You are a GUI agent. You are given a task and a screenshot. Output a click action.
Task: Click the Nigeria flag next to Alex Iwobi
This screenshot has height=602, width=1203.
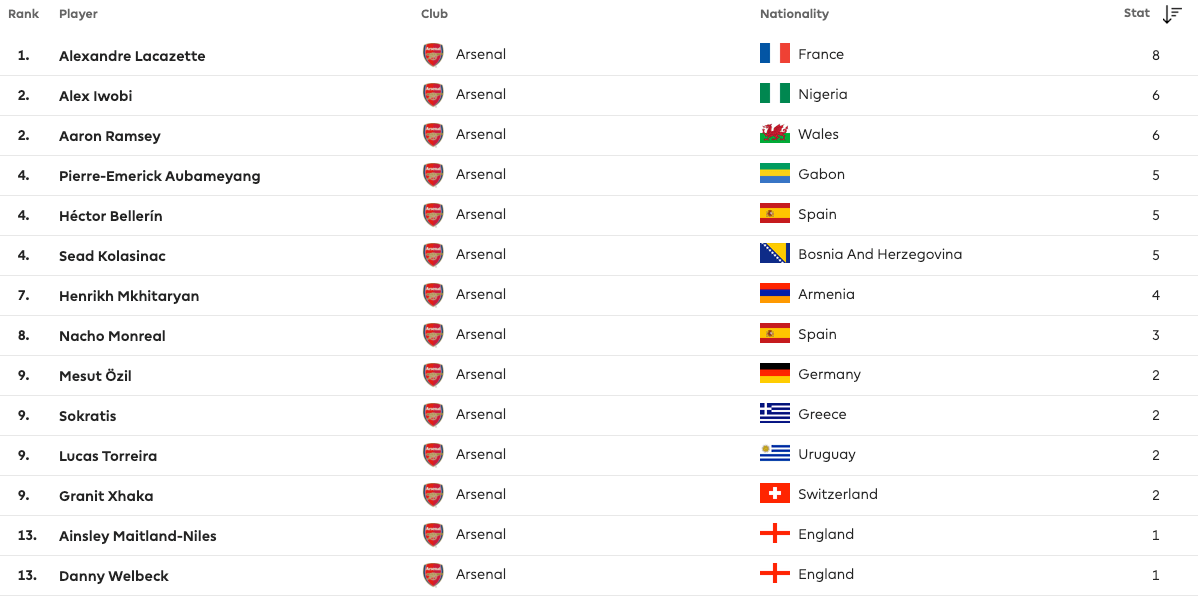773,94
